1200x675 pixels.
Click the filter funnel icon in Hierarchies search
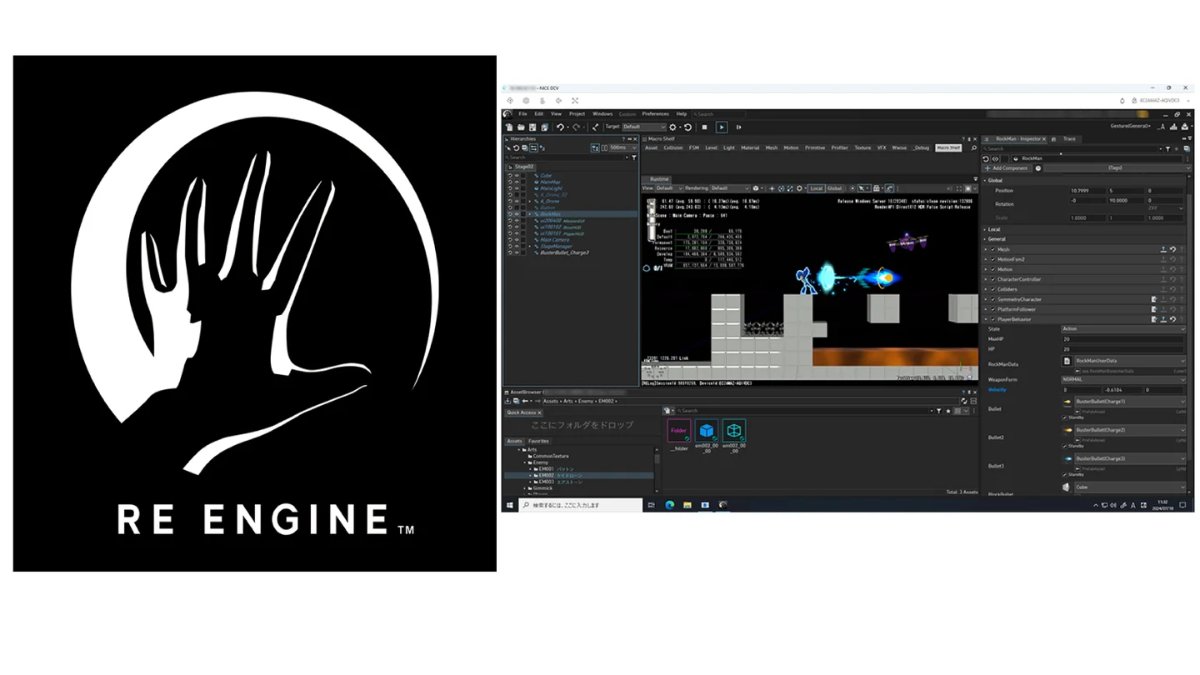coord(634,157)
